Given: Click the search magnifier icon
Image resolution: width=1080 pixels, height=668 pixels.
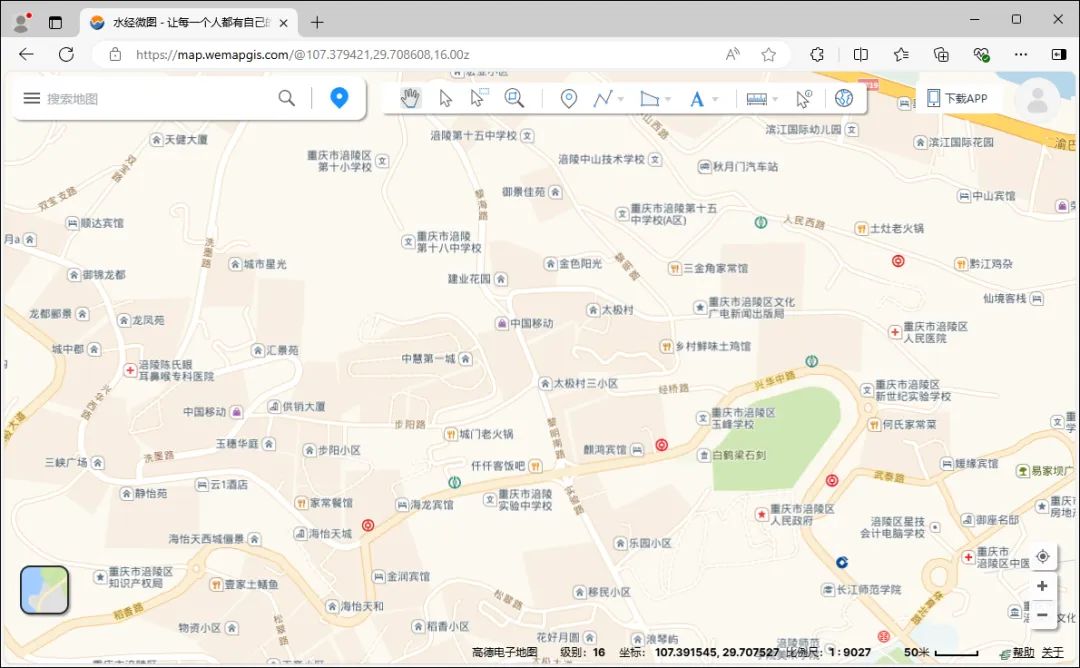Looking at the screenshot, I should click(287, 98).
